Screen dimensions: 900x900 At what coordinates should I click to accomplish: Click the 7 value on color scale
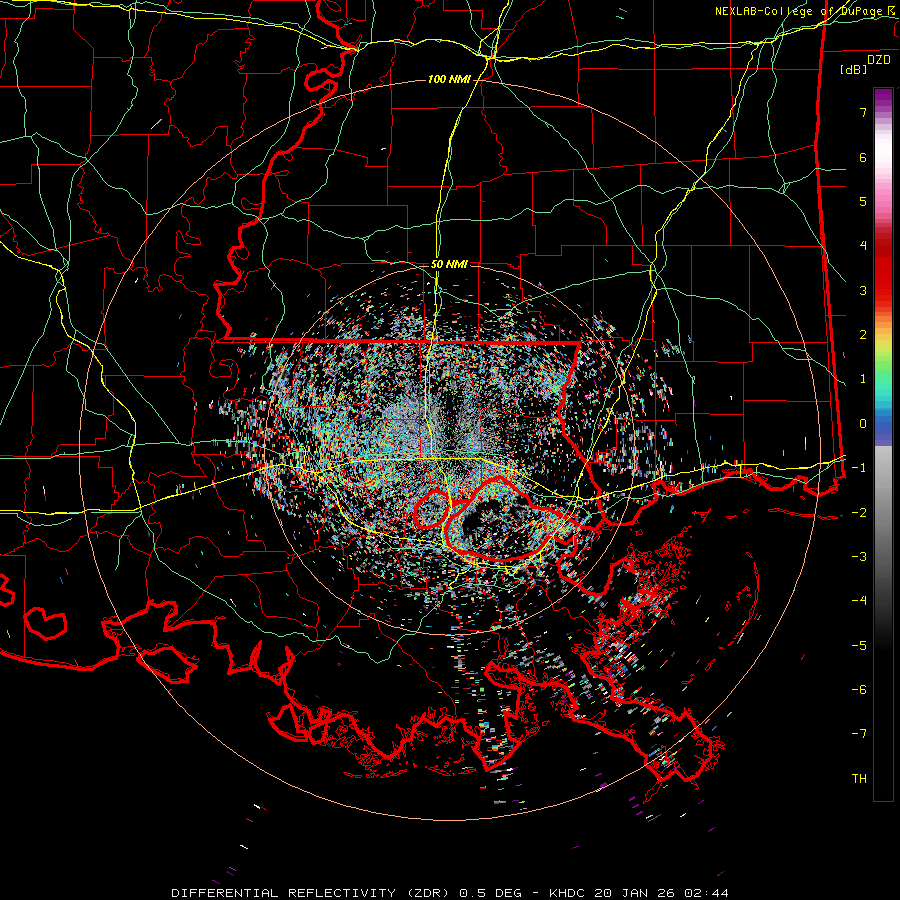[x=863, y=112]
